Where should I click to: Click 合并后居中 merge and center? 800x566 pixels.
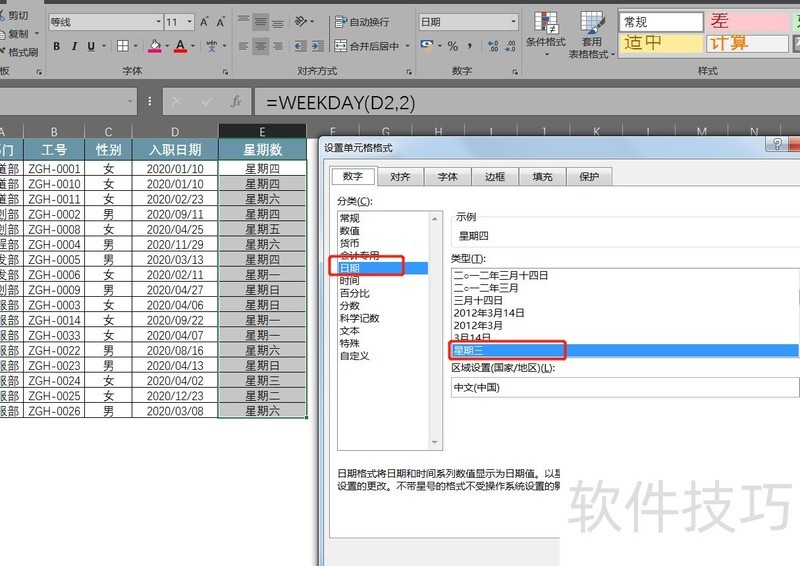pyautogui.click(x=366, y=46)
